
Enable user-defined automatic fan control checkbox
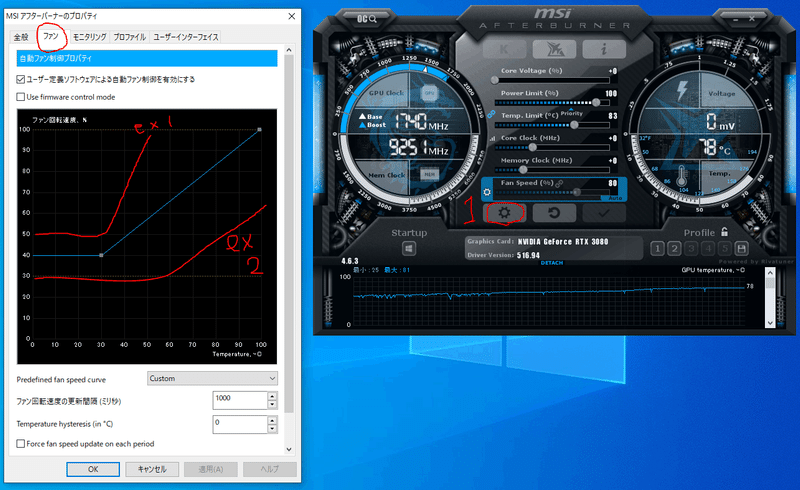[20, 79]
